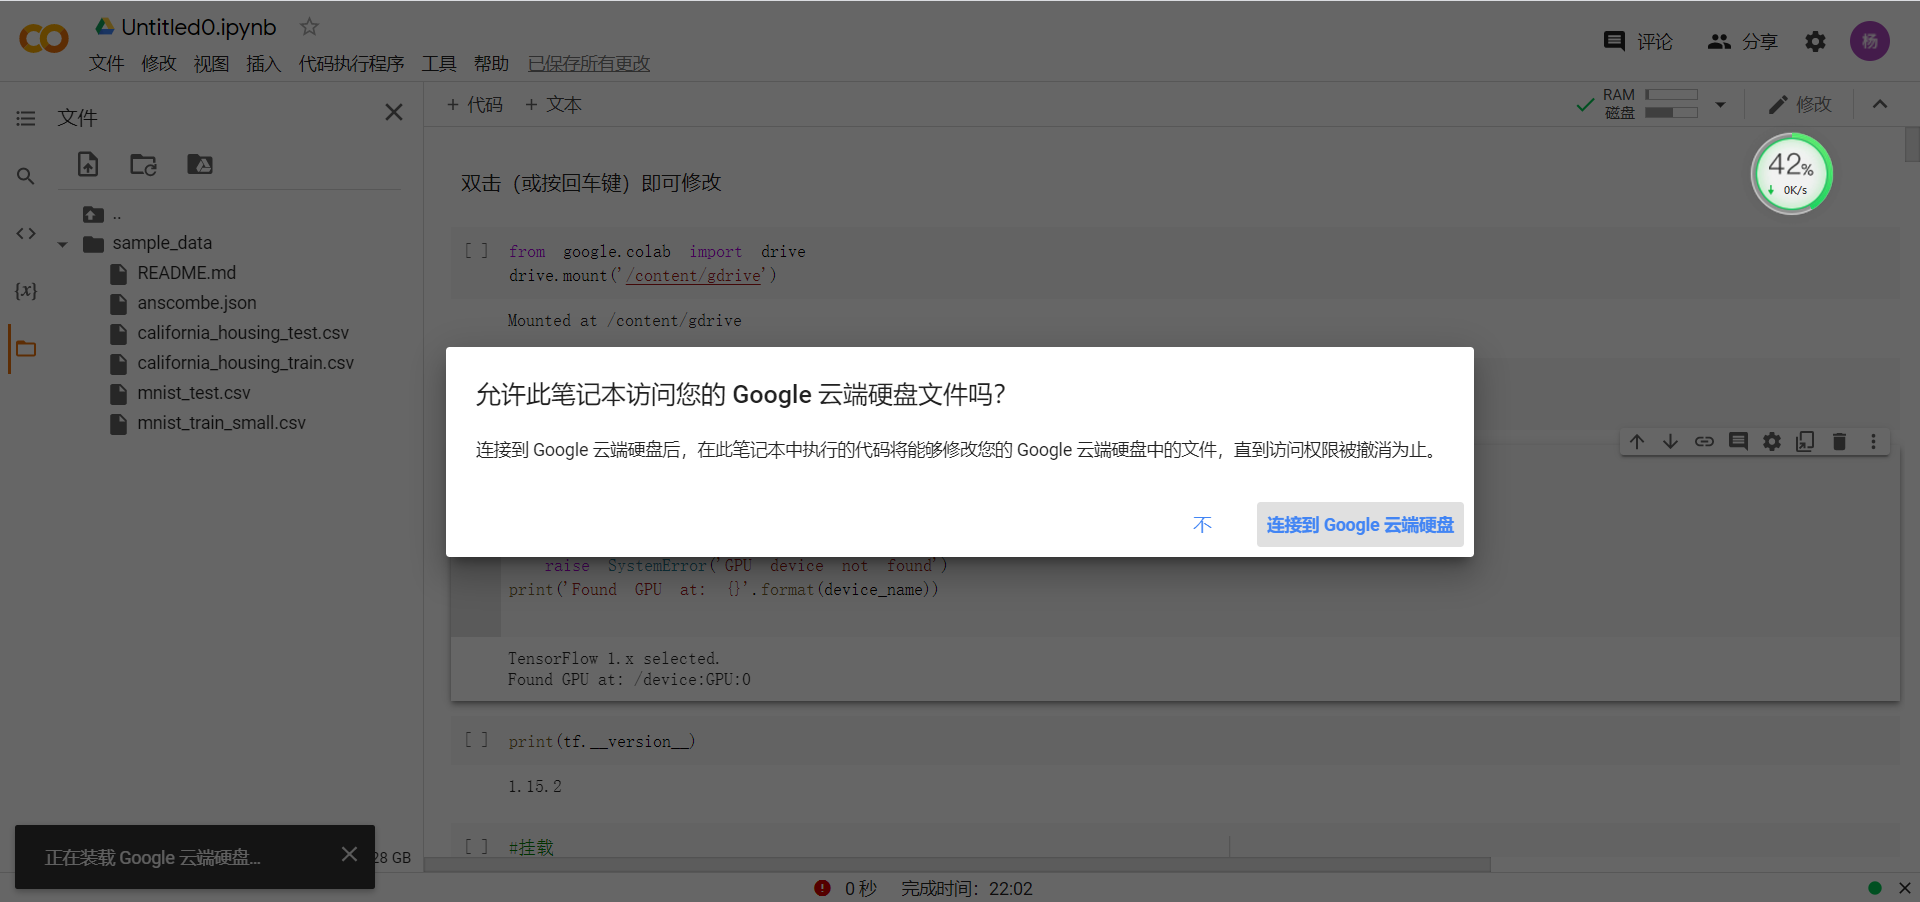Select mnist_test.csv file

click(x=194, y=393)
